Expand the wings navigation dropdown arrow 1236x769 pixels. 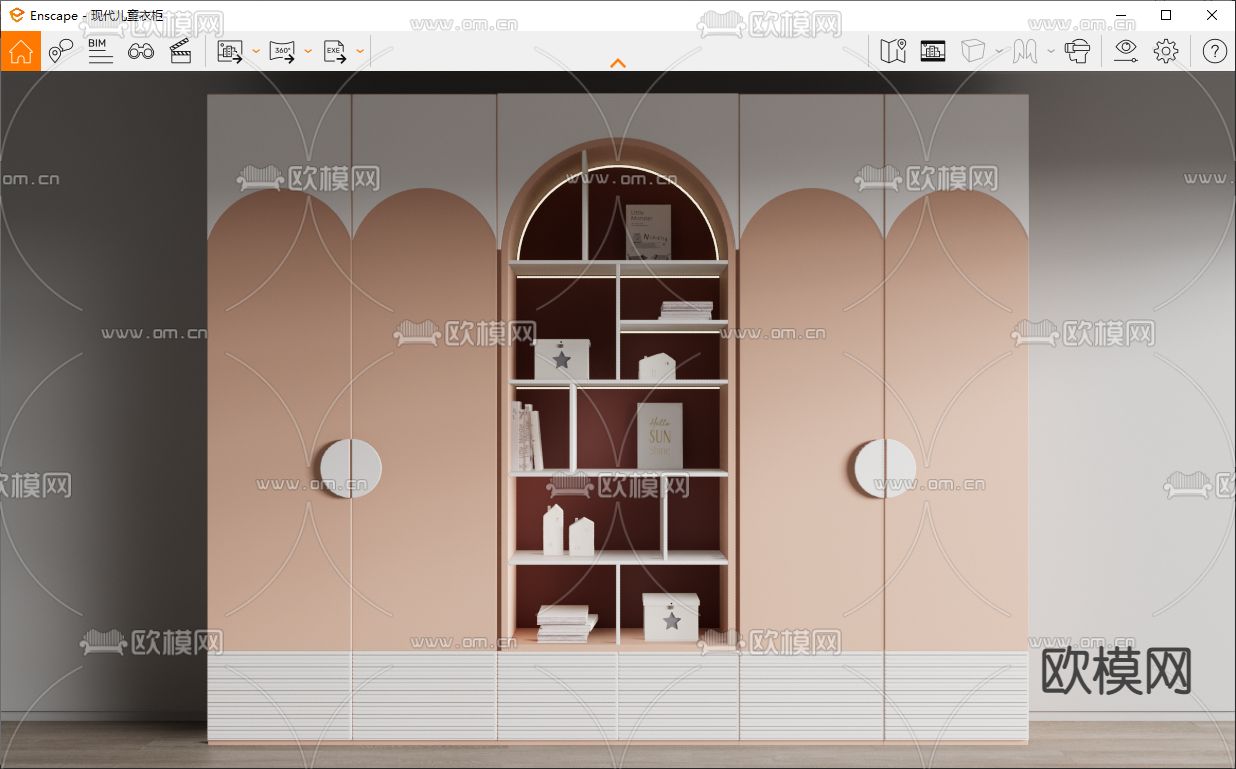click(x=1051, y=51)
